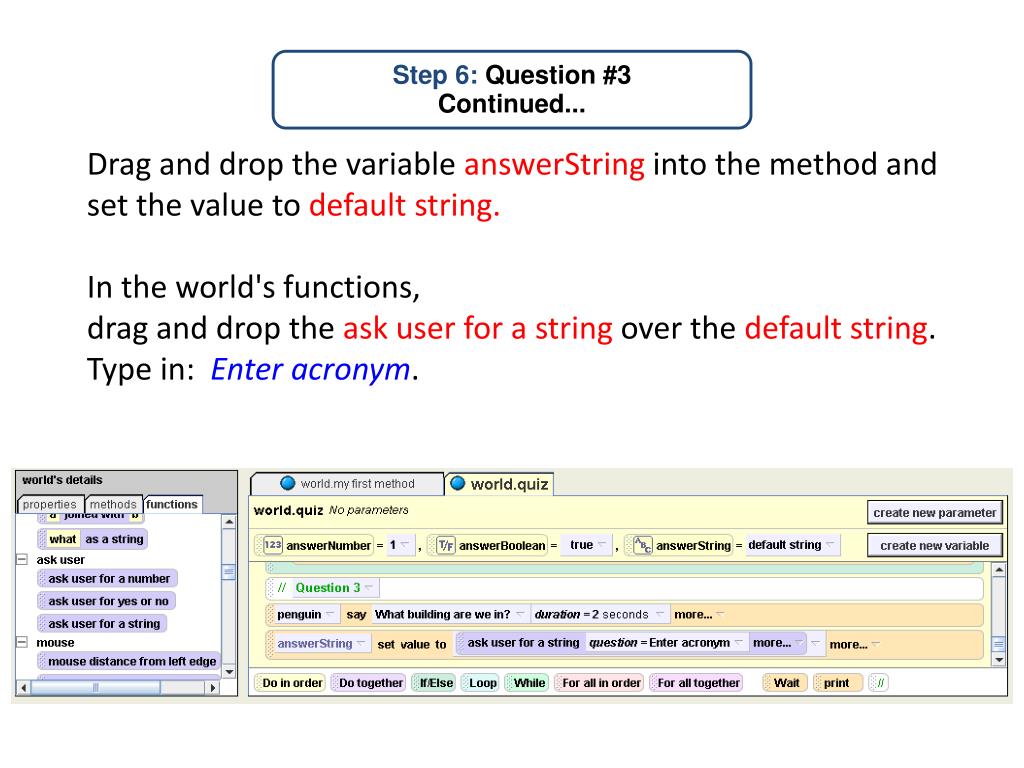Open the answerBoolean value dropdown showing true
Screen dimensions: 1024x768
click(587, 545)
